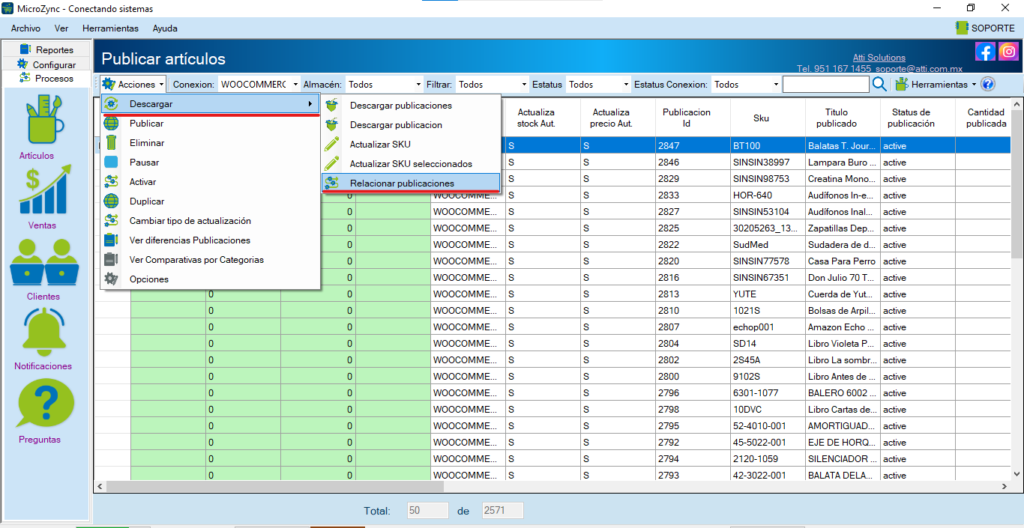
Task: Open the Facebook icon in header
Action: click(985, 51)
